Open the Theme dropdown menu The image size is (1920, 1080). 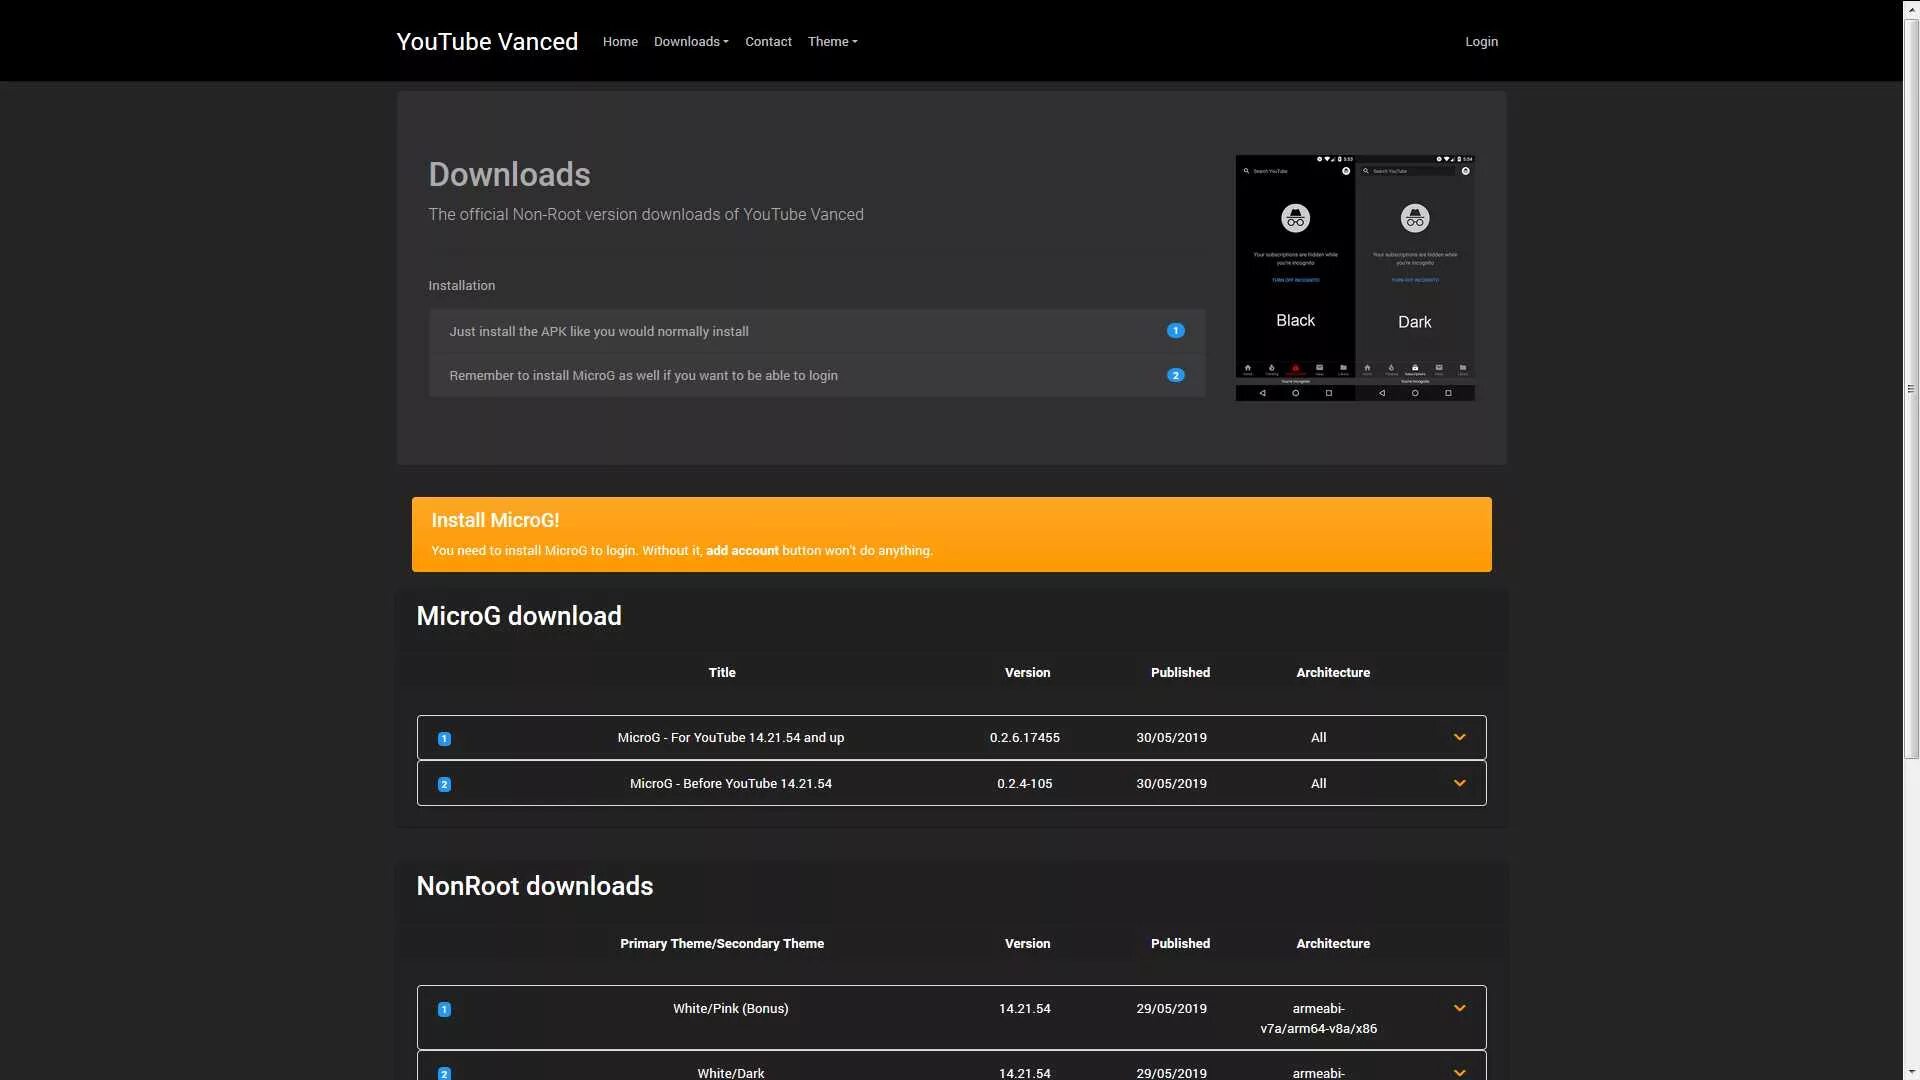pos(832,42)
